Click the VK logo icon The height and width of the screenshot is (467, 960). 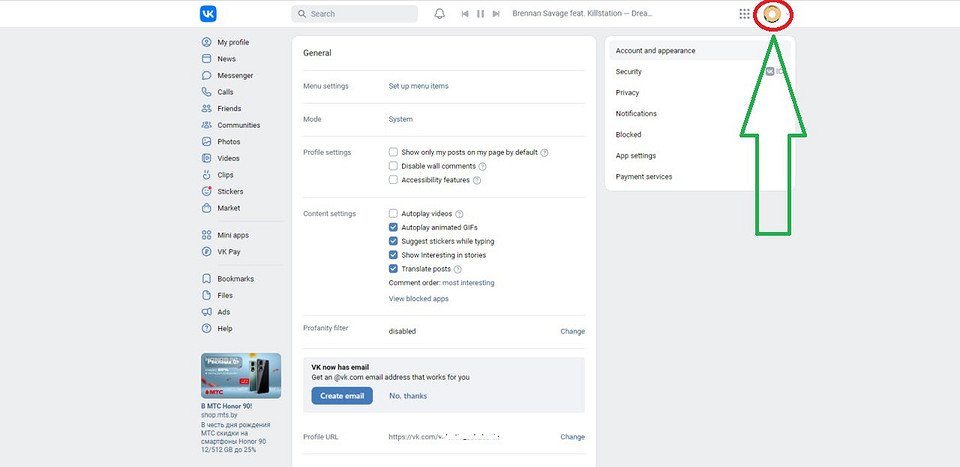(208, 14)
